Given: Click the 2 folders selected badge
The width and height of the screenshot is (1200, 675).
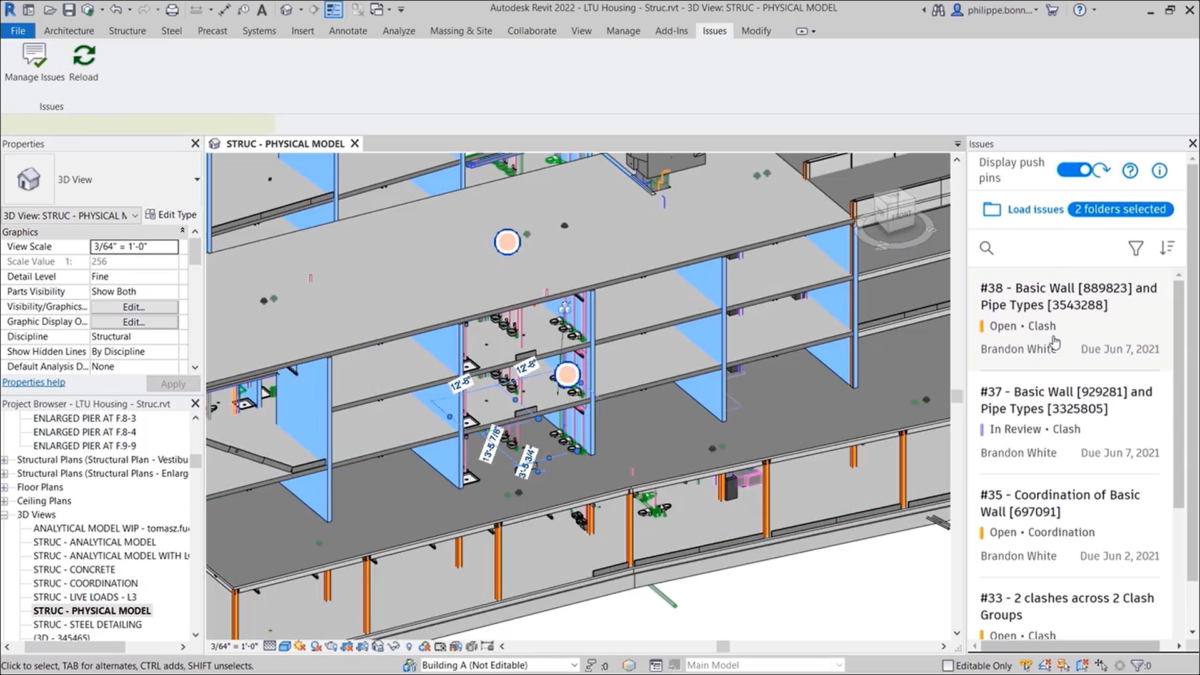Looking at the screenshot, I should (x=1120, y=210).
